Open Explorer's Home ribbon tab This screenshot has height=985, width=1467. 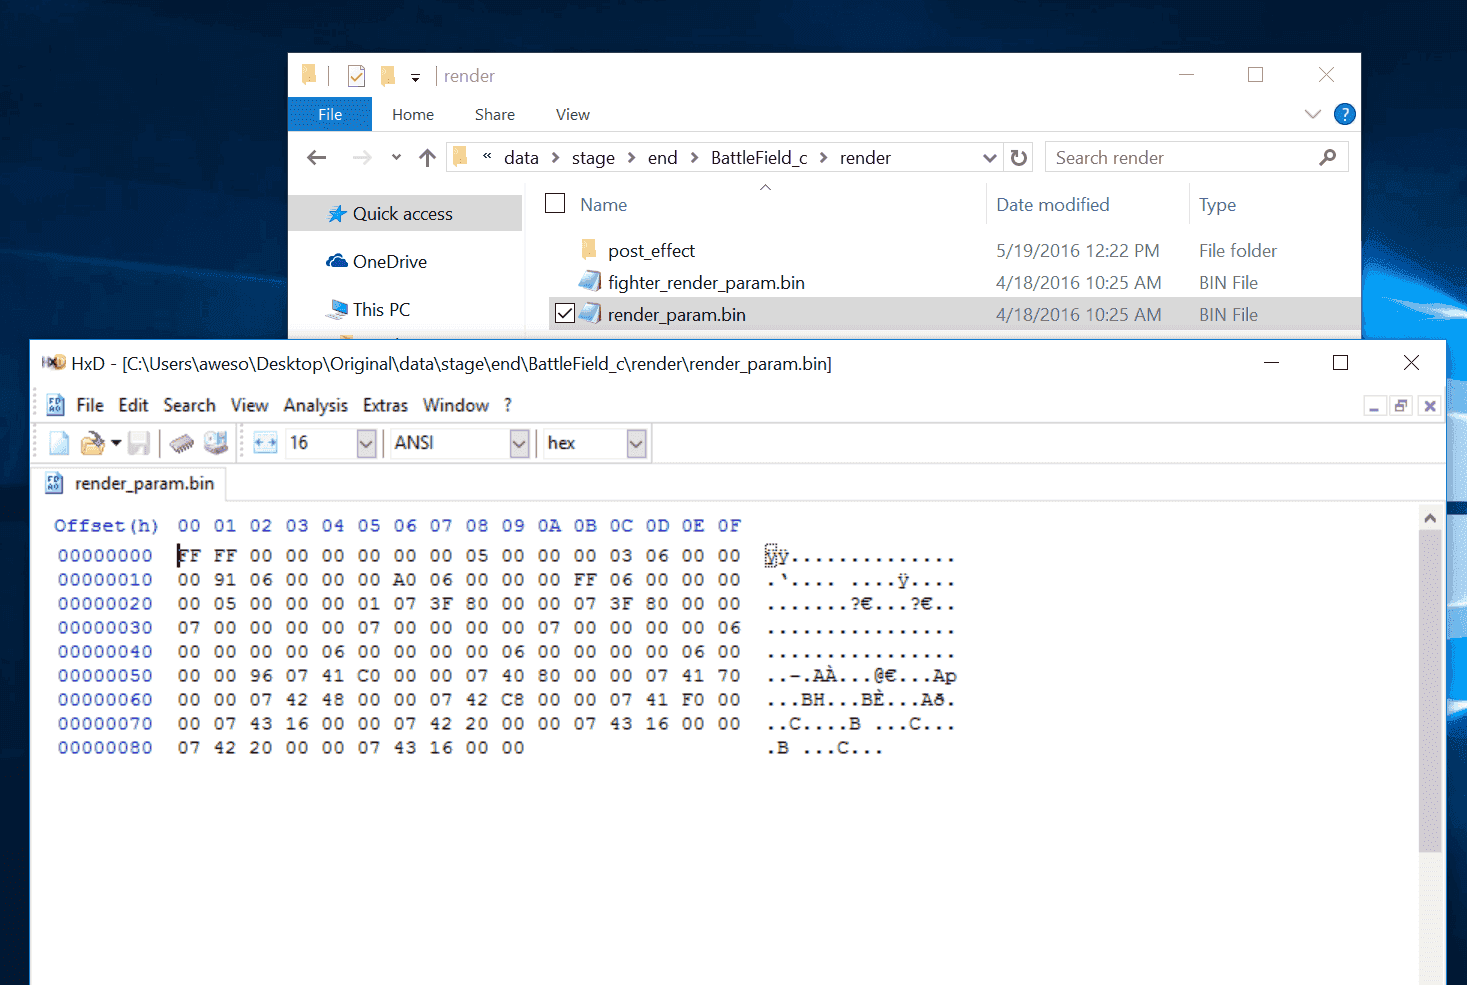413,114
